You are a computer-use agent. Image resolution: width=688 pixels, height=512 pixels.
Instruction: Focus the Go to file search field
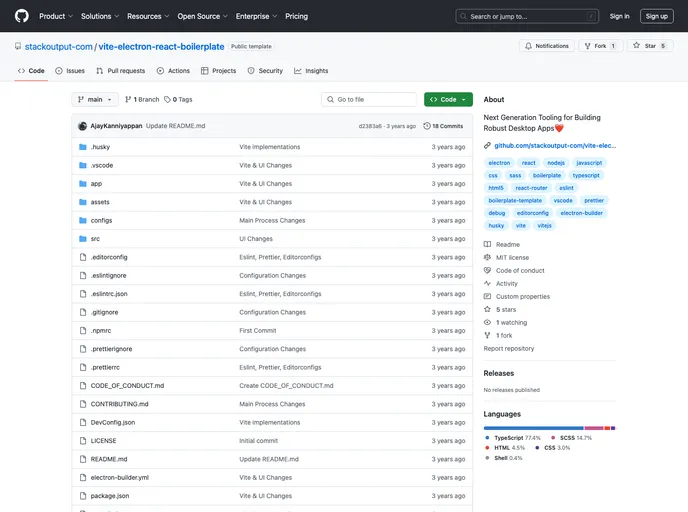click(x=370, y=100)
